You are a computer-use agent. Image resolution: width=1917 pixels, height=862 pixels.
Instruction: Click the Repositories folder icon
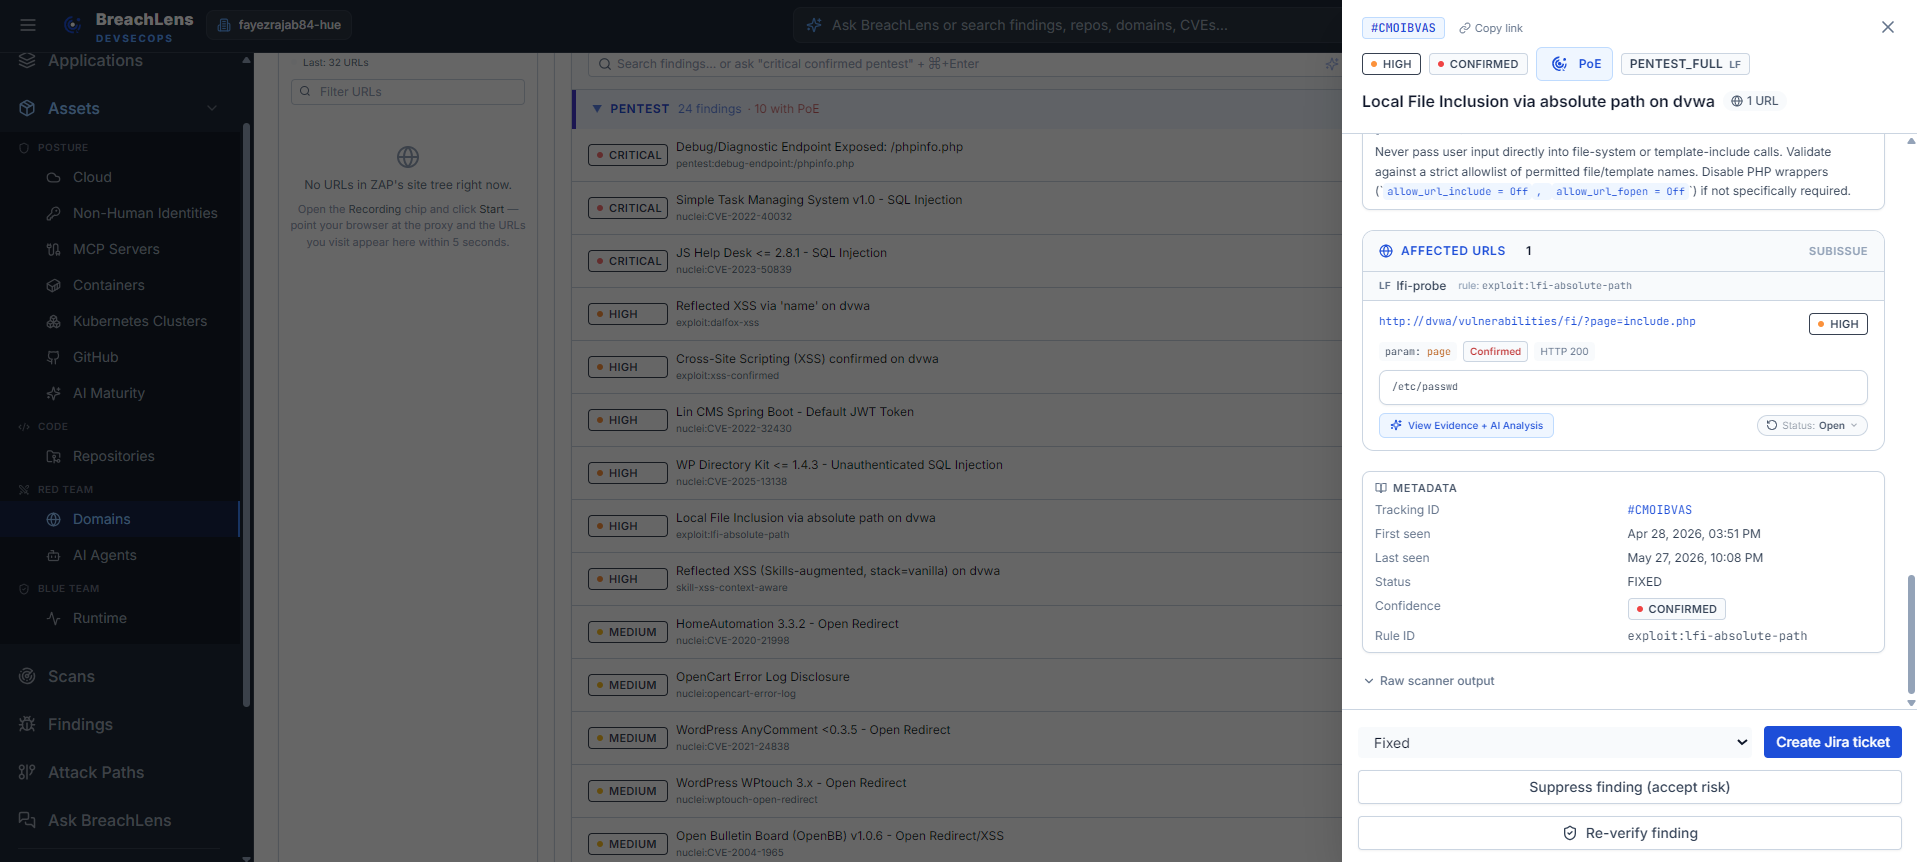click(54, 456)
